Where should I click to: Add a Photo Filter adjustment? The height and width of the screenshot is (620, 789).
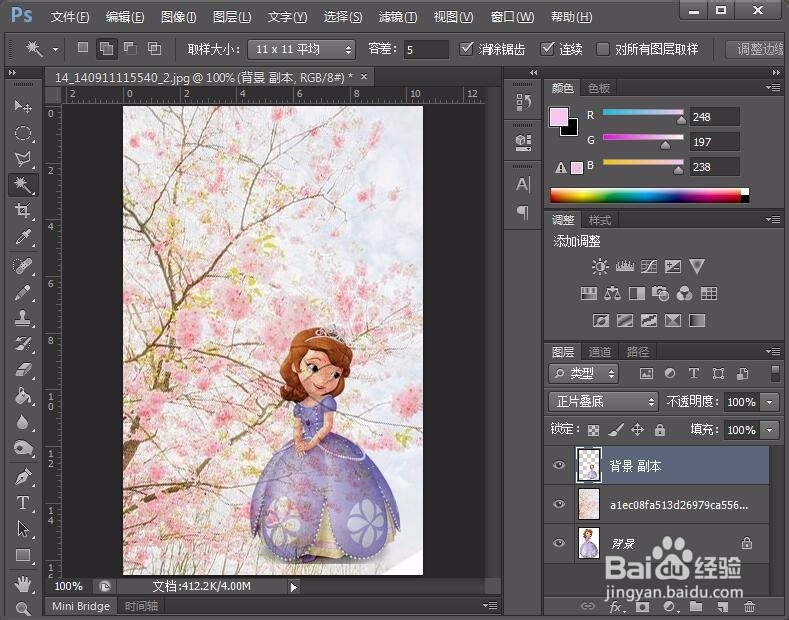pos(660,293)
